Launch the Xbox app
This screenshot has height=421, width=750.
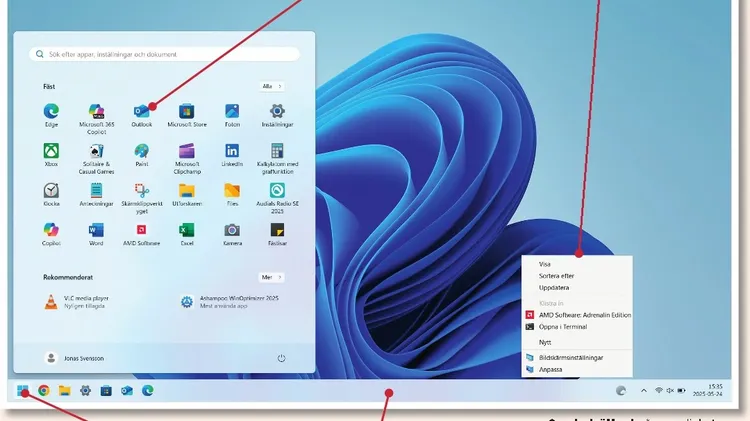(x=51, y=155)
